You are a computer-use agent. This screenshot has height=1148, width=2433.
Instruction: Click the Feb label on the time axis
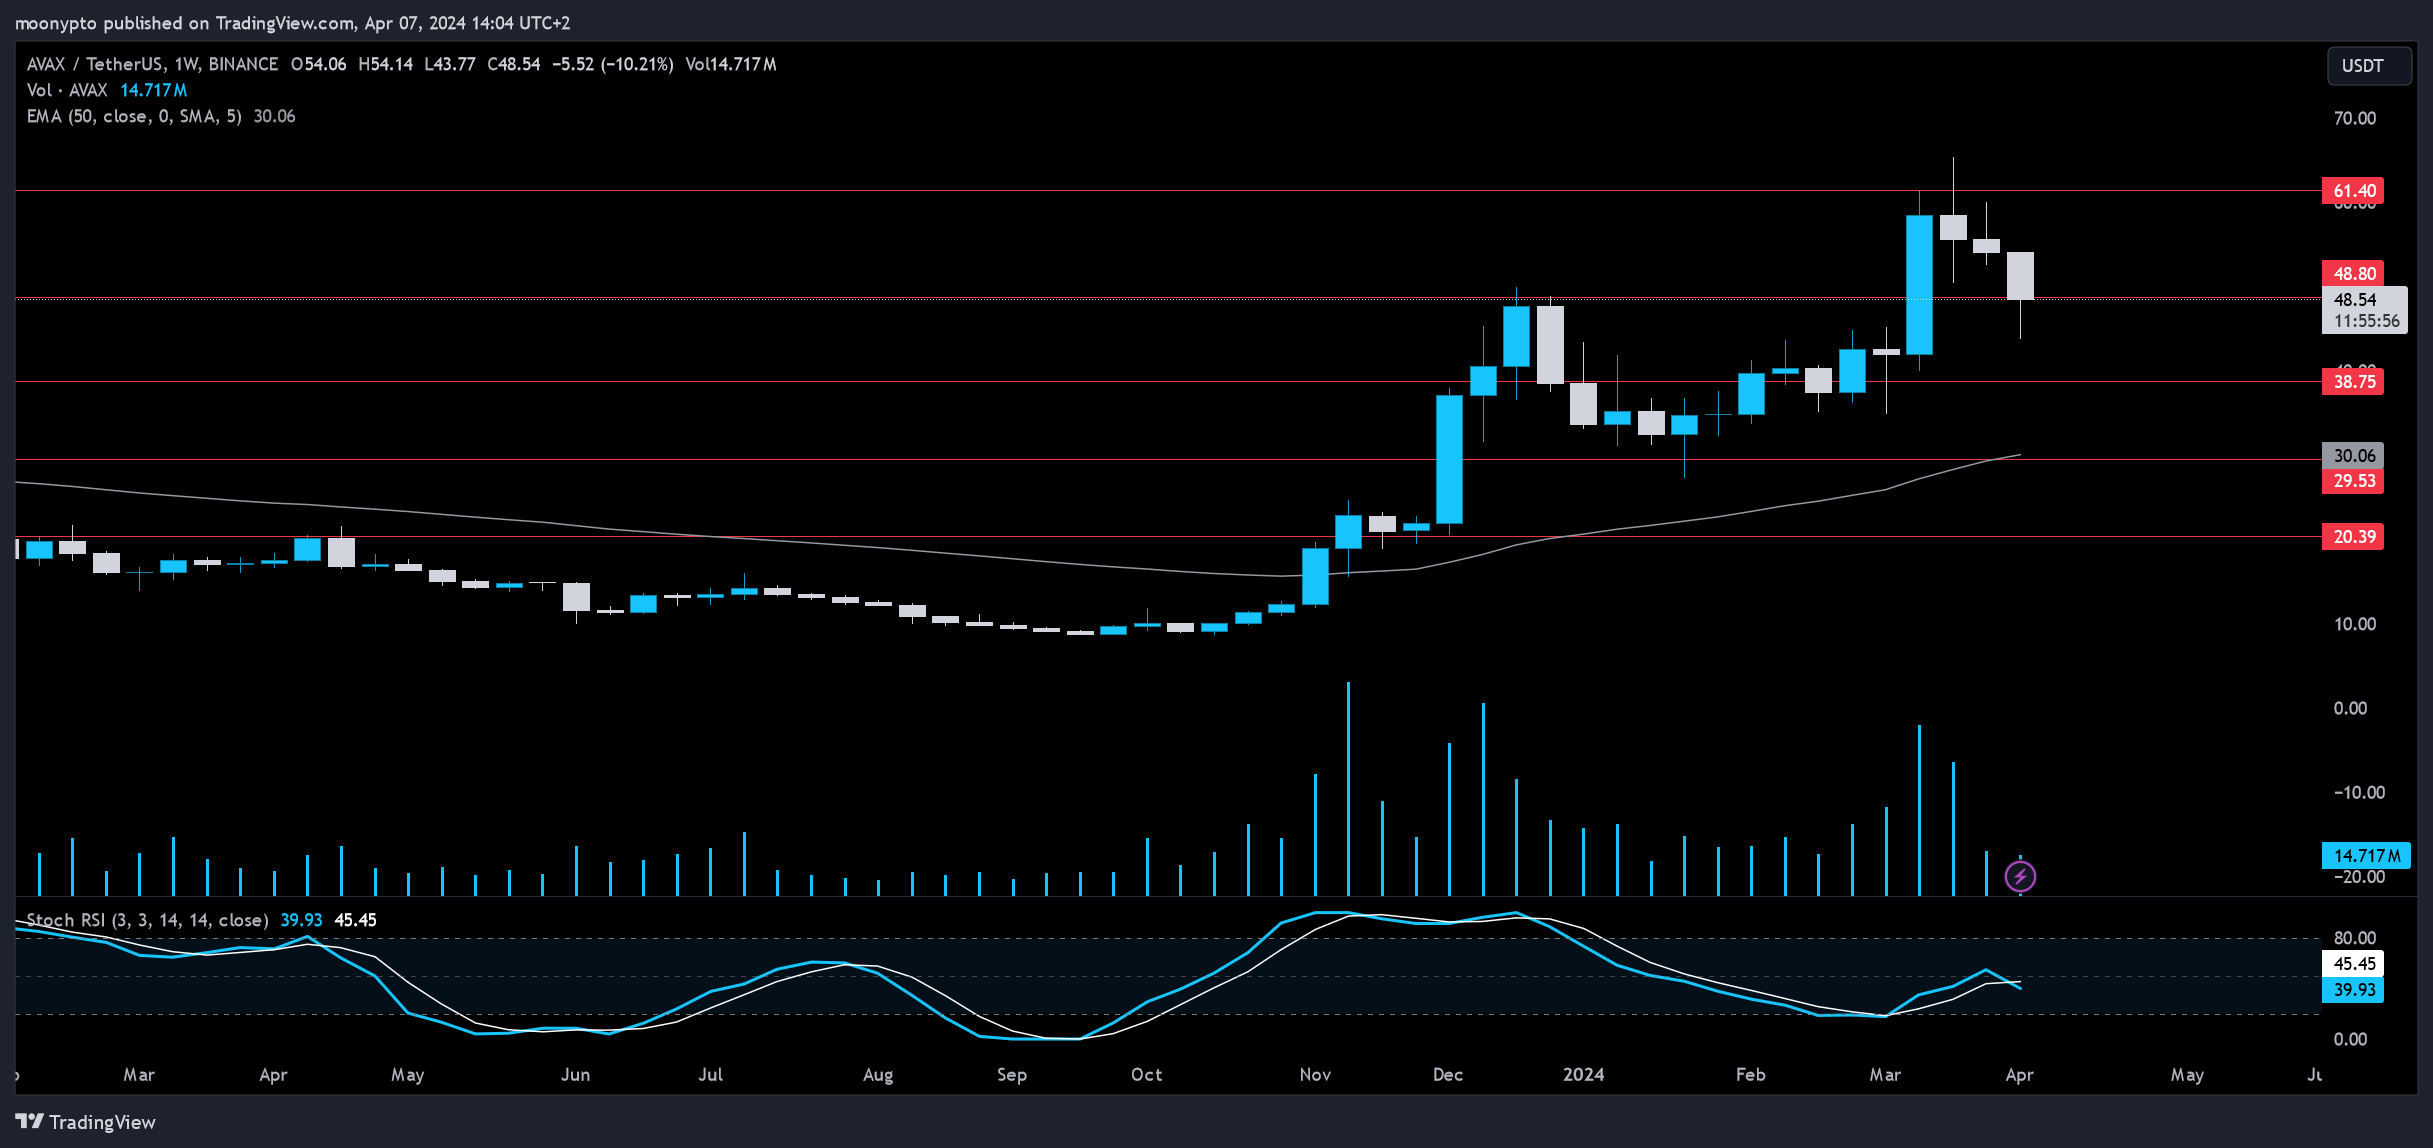point(1750,1075)
